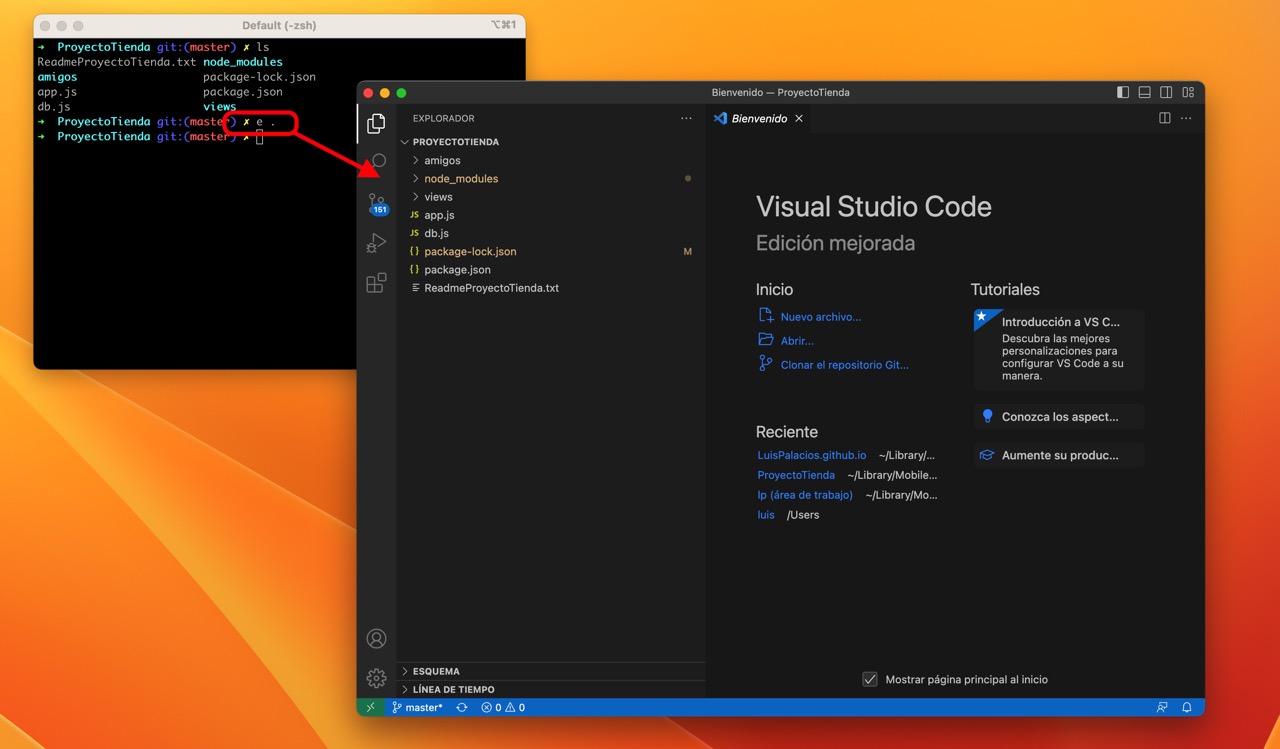
Task: Open recent LuisPalacios.github.io
Action: click(x=812, y=455)
